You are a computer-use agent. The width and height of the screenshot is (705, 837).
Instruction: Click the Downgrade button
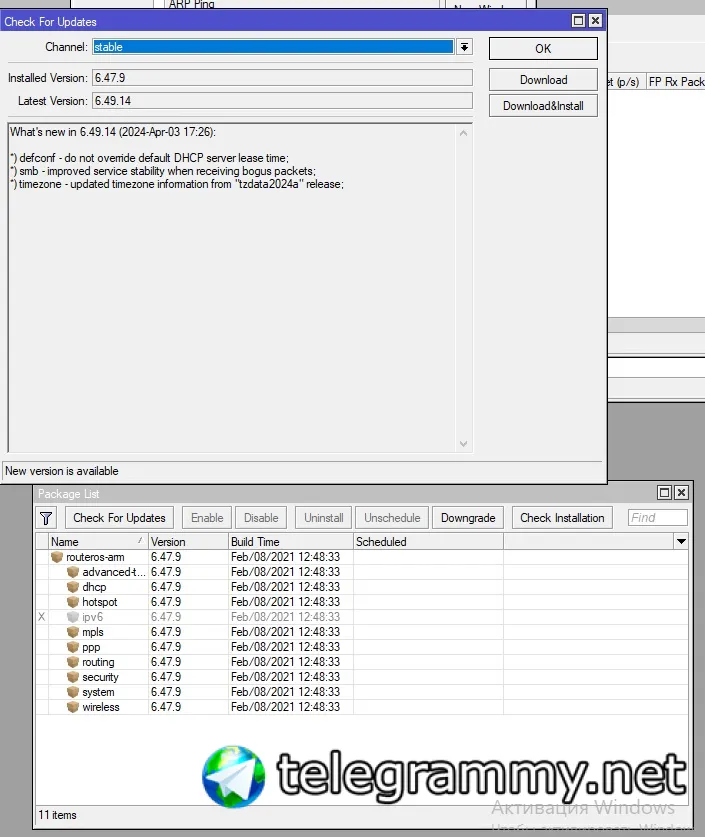click(x=468, y=518)
